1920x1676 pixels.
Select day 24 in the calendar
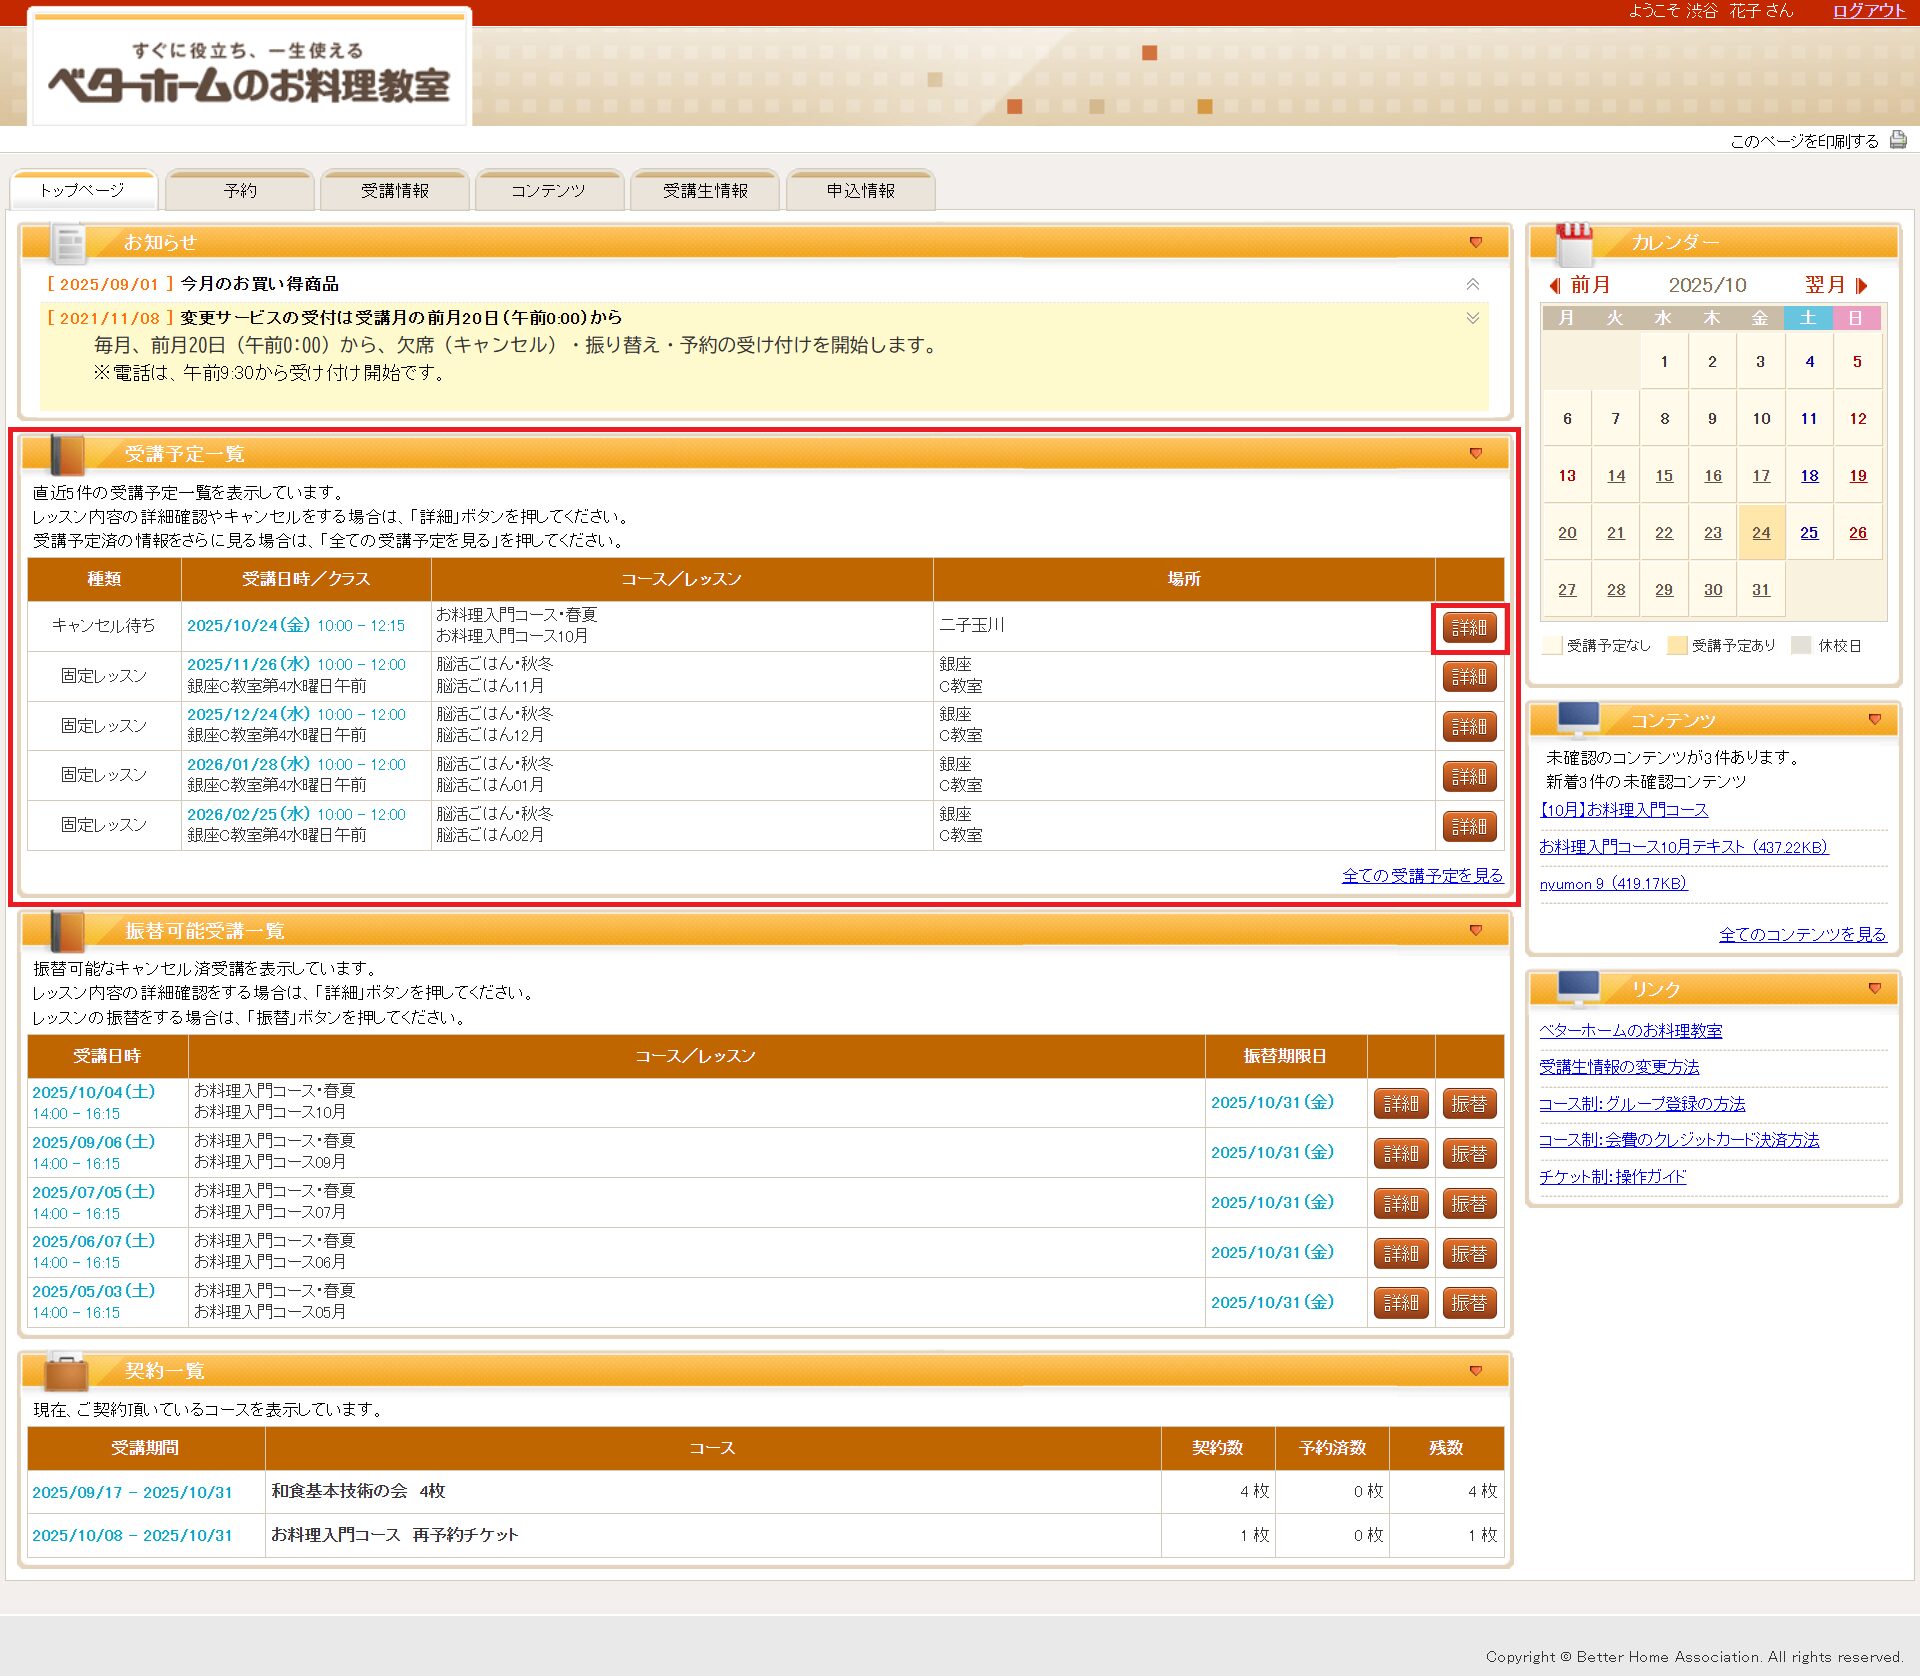click(1760, 533)
